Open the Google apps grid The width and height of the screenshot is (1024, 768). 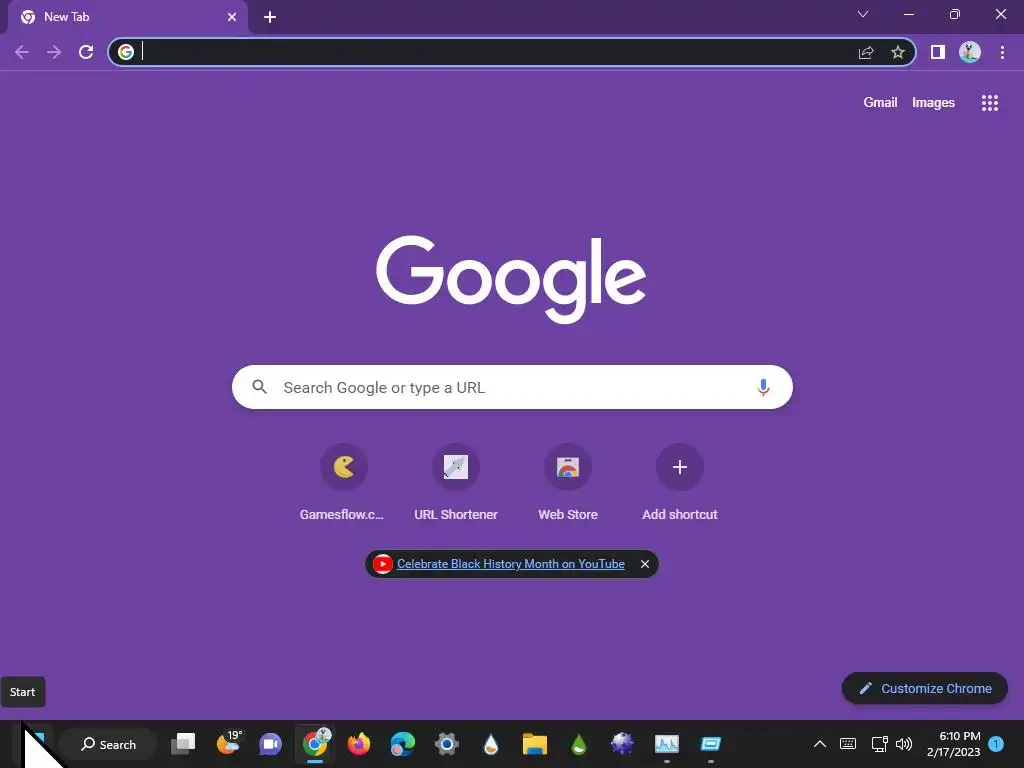(990, 103)
